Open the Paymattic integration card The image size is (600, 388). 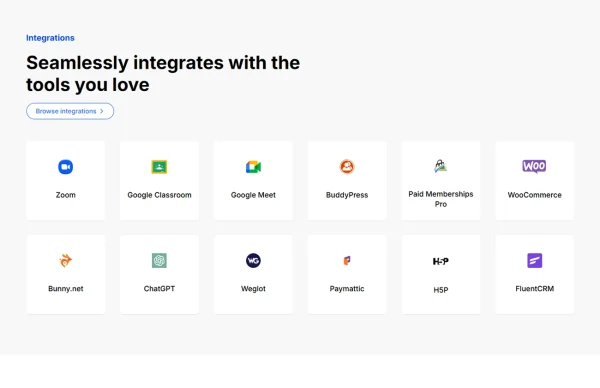coord(347,274)
